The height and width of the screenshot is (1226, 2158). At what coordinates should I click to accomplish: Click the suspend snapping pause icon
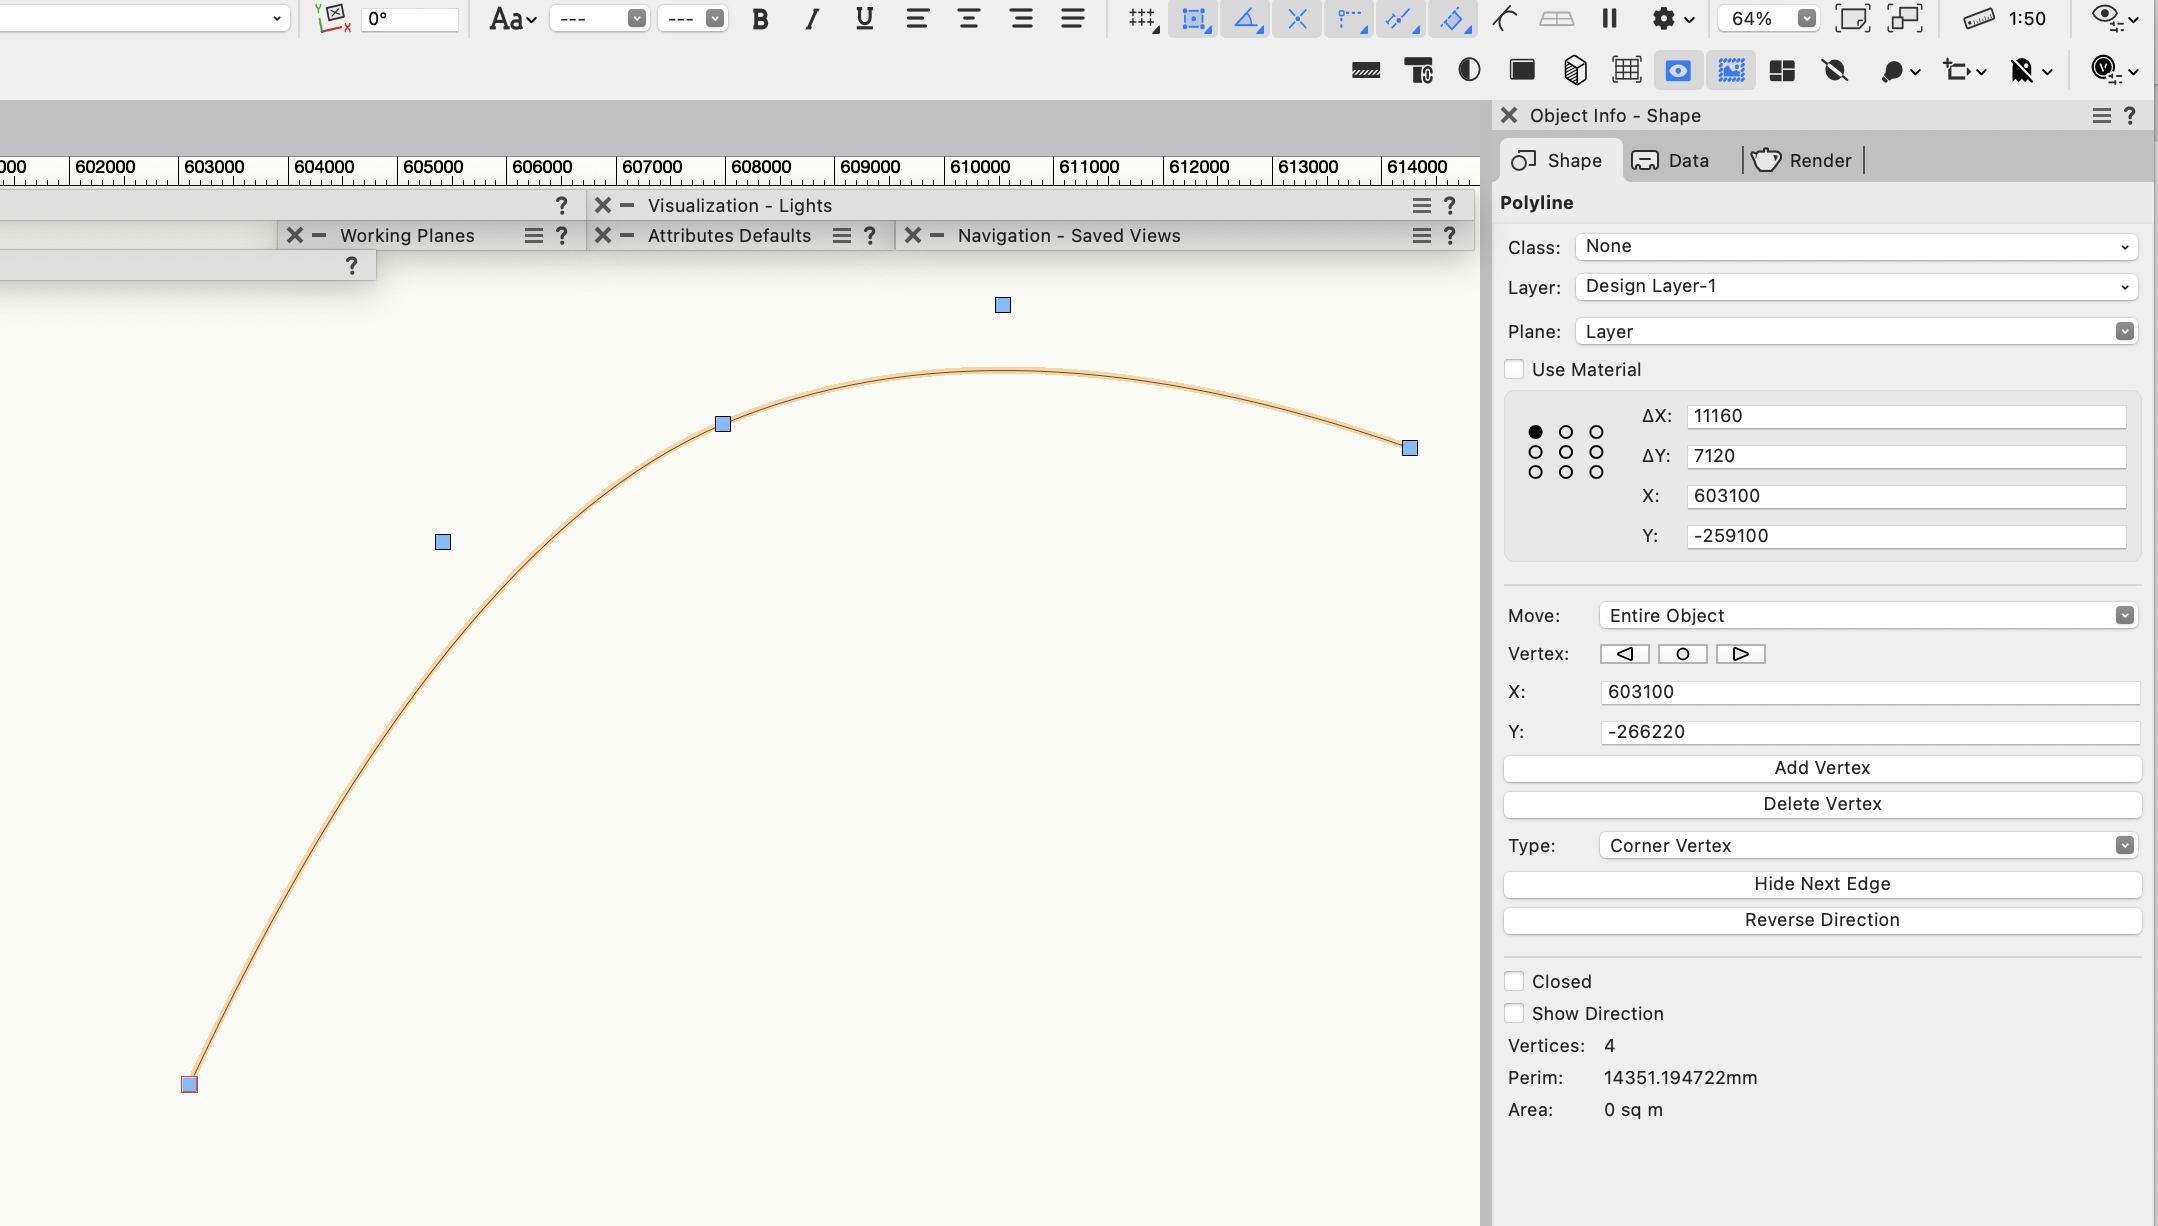pyautogui.click(x=1609, y=18)
